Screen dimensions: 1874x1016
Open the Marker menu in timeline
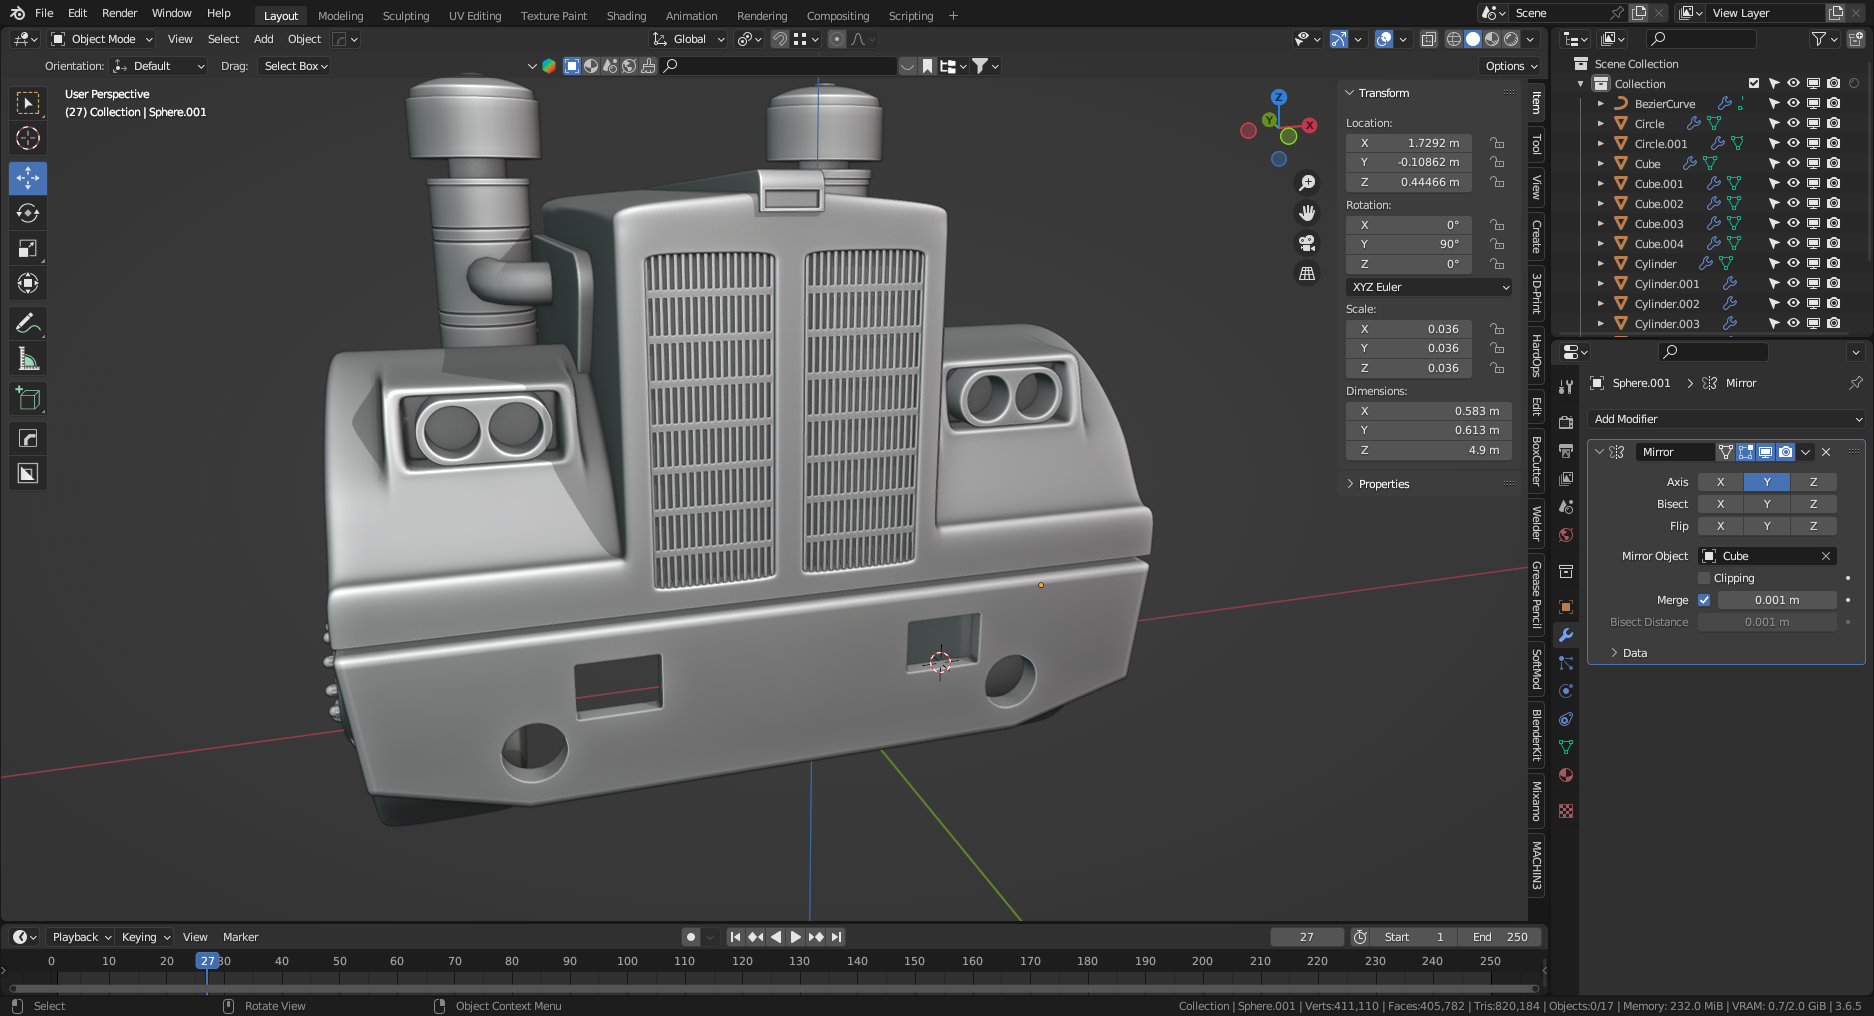(x=240, y=937)
